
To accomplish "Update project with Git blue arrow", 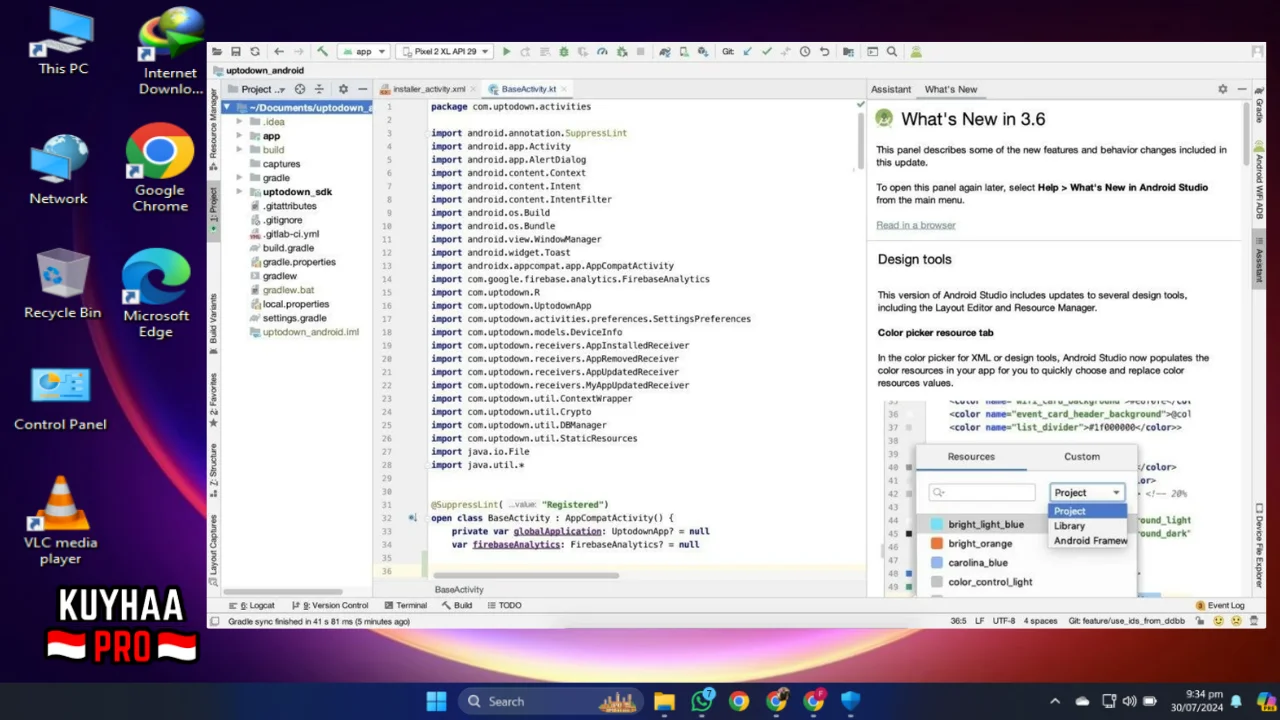I will coord(747,51).
